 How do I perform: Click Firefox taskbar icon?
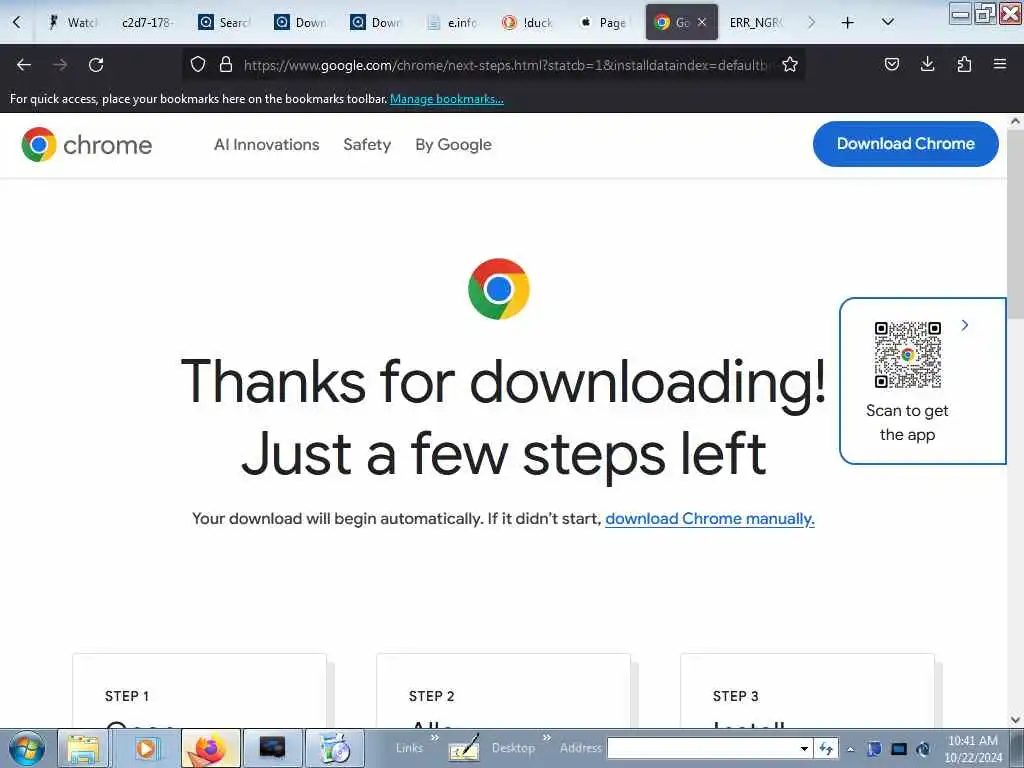(x=210, y=748)
